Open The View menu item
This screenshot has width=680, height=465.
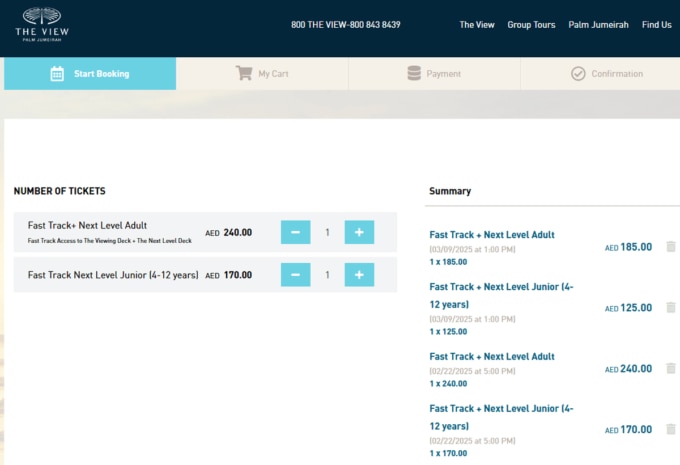coord(477,25)
